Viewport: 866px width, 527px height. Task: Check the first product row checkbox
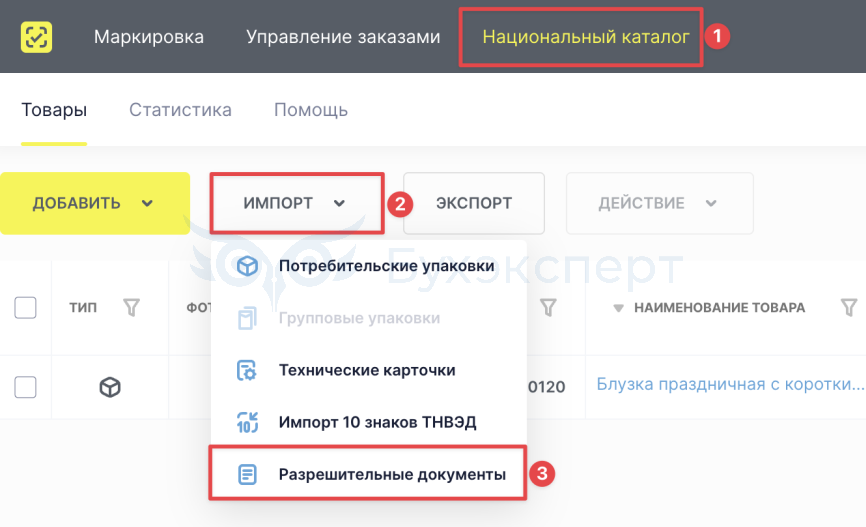(25, 387)
